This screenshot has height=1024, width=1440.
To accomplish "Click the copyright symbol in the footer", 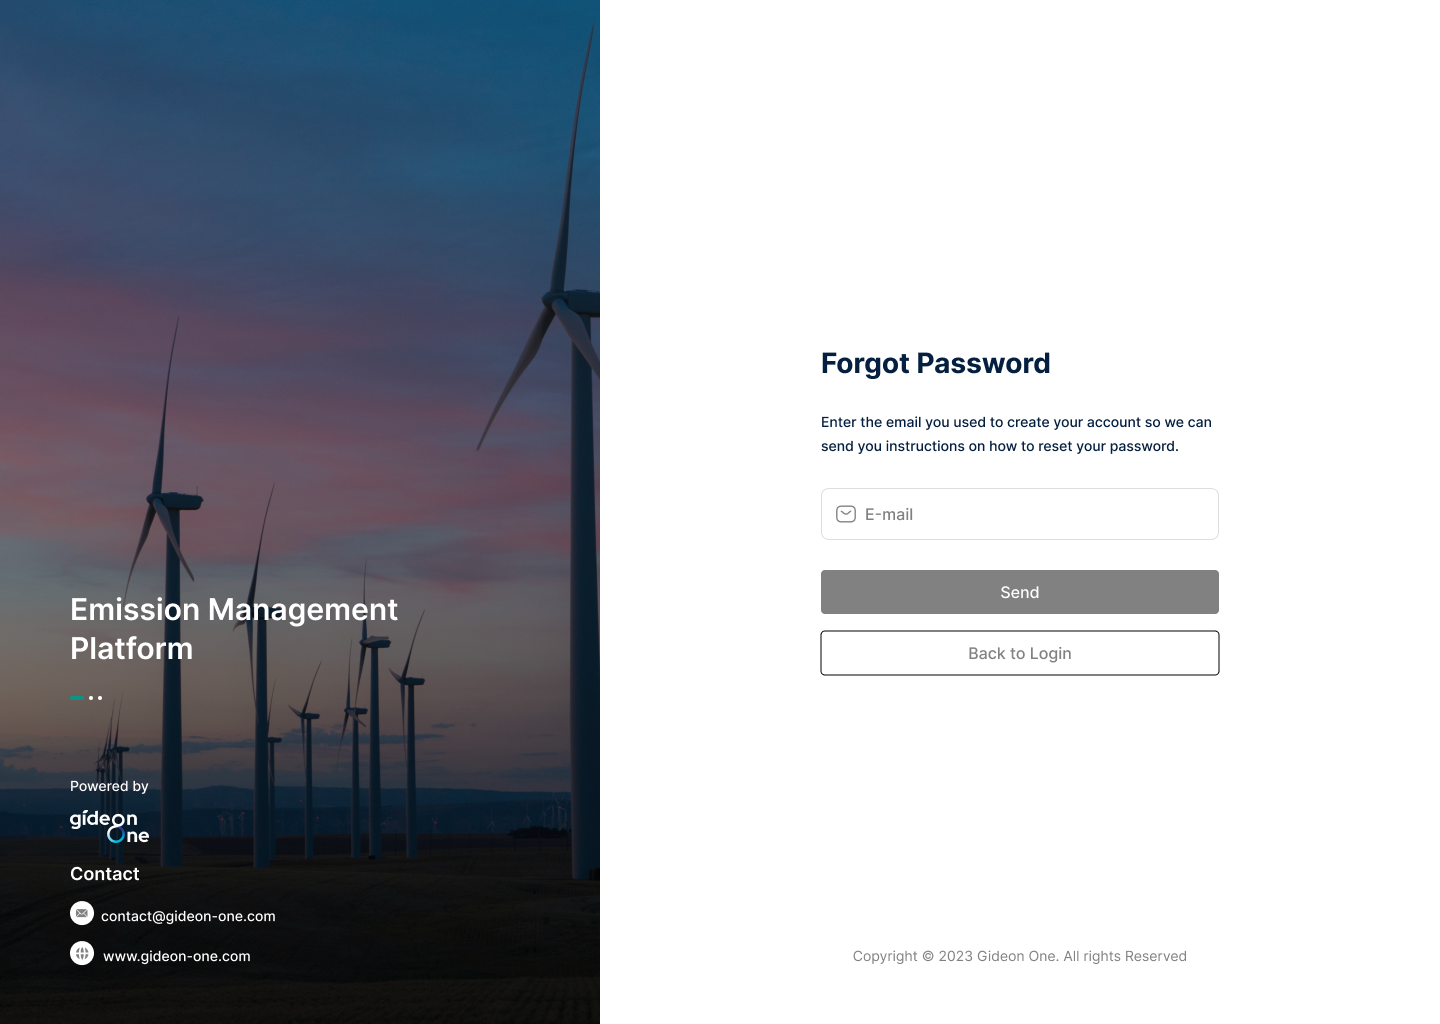I will click(x=928, y=956).
